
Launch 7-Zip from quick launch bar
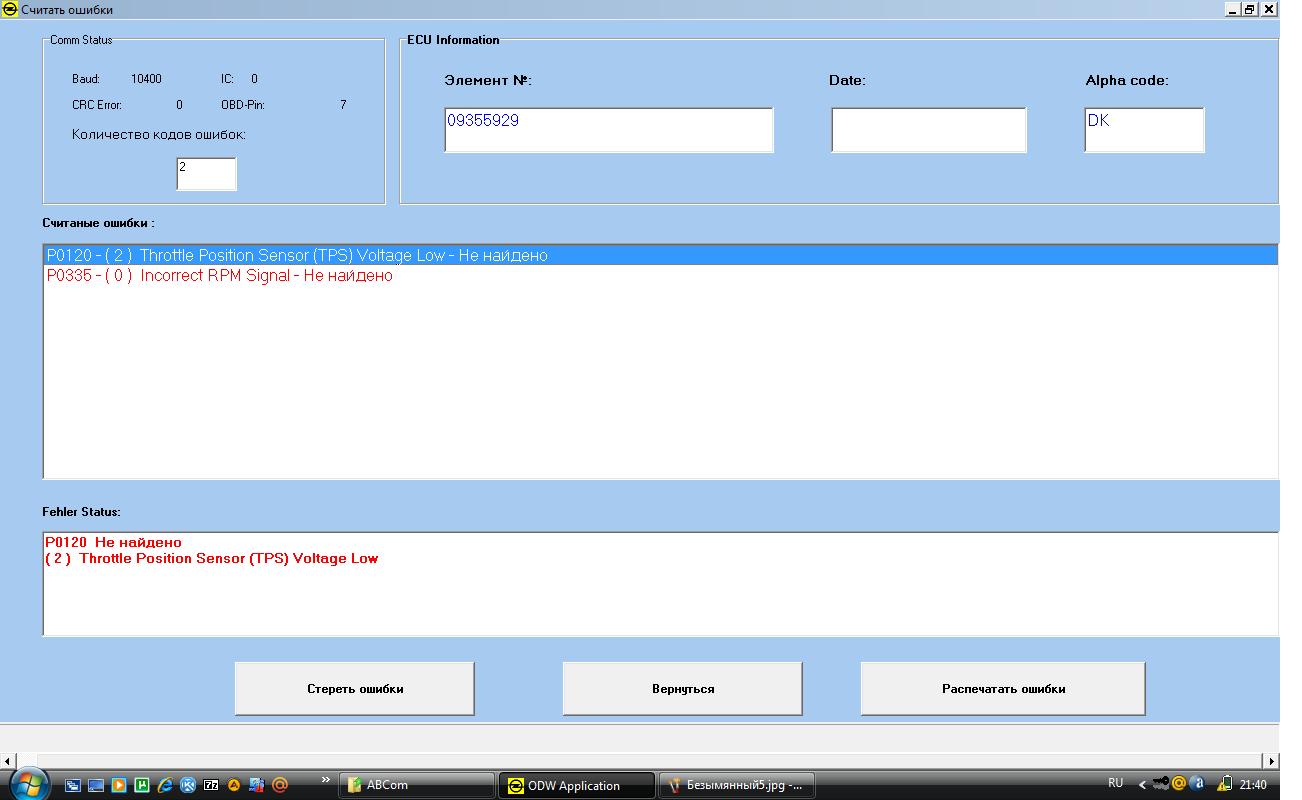pyautogui.click(x=211, y=785)
